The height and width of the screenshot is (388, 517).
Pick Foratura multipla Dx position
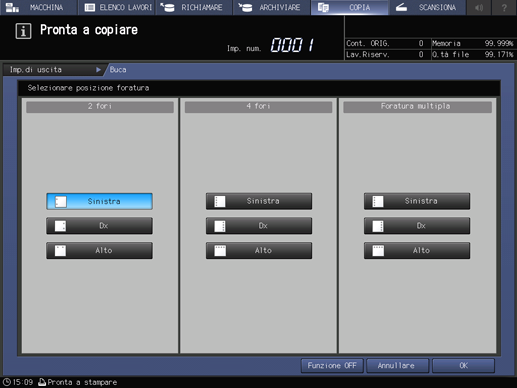(417, 226)
